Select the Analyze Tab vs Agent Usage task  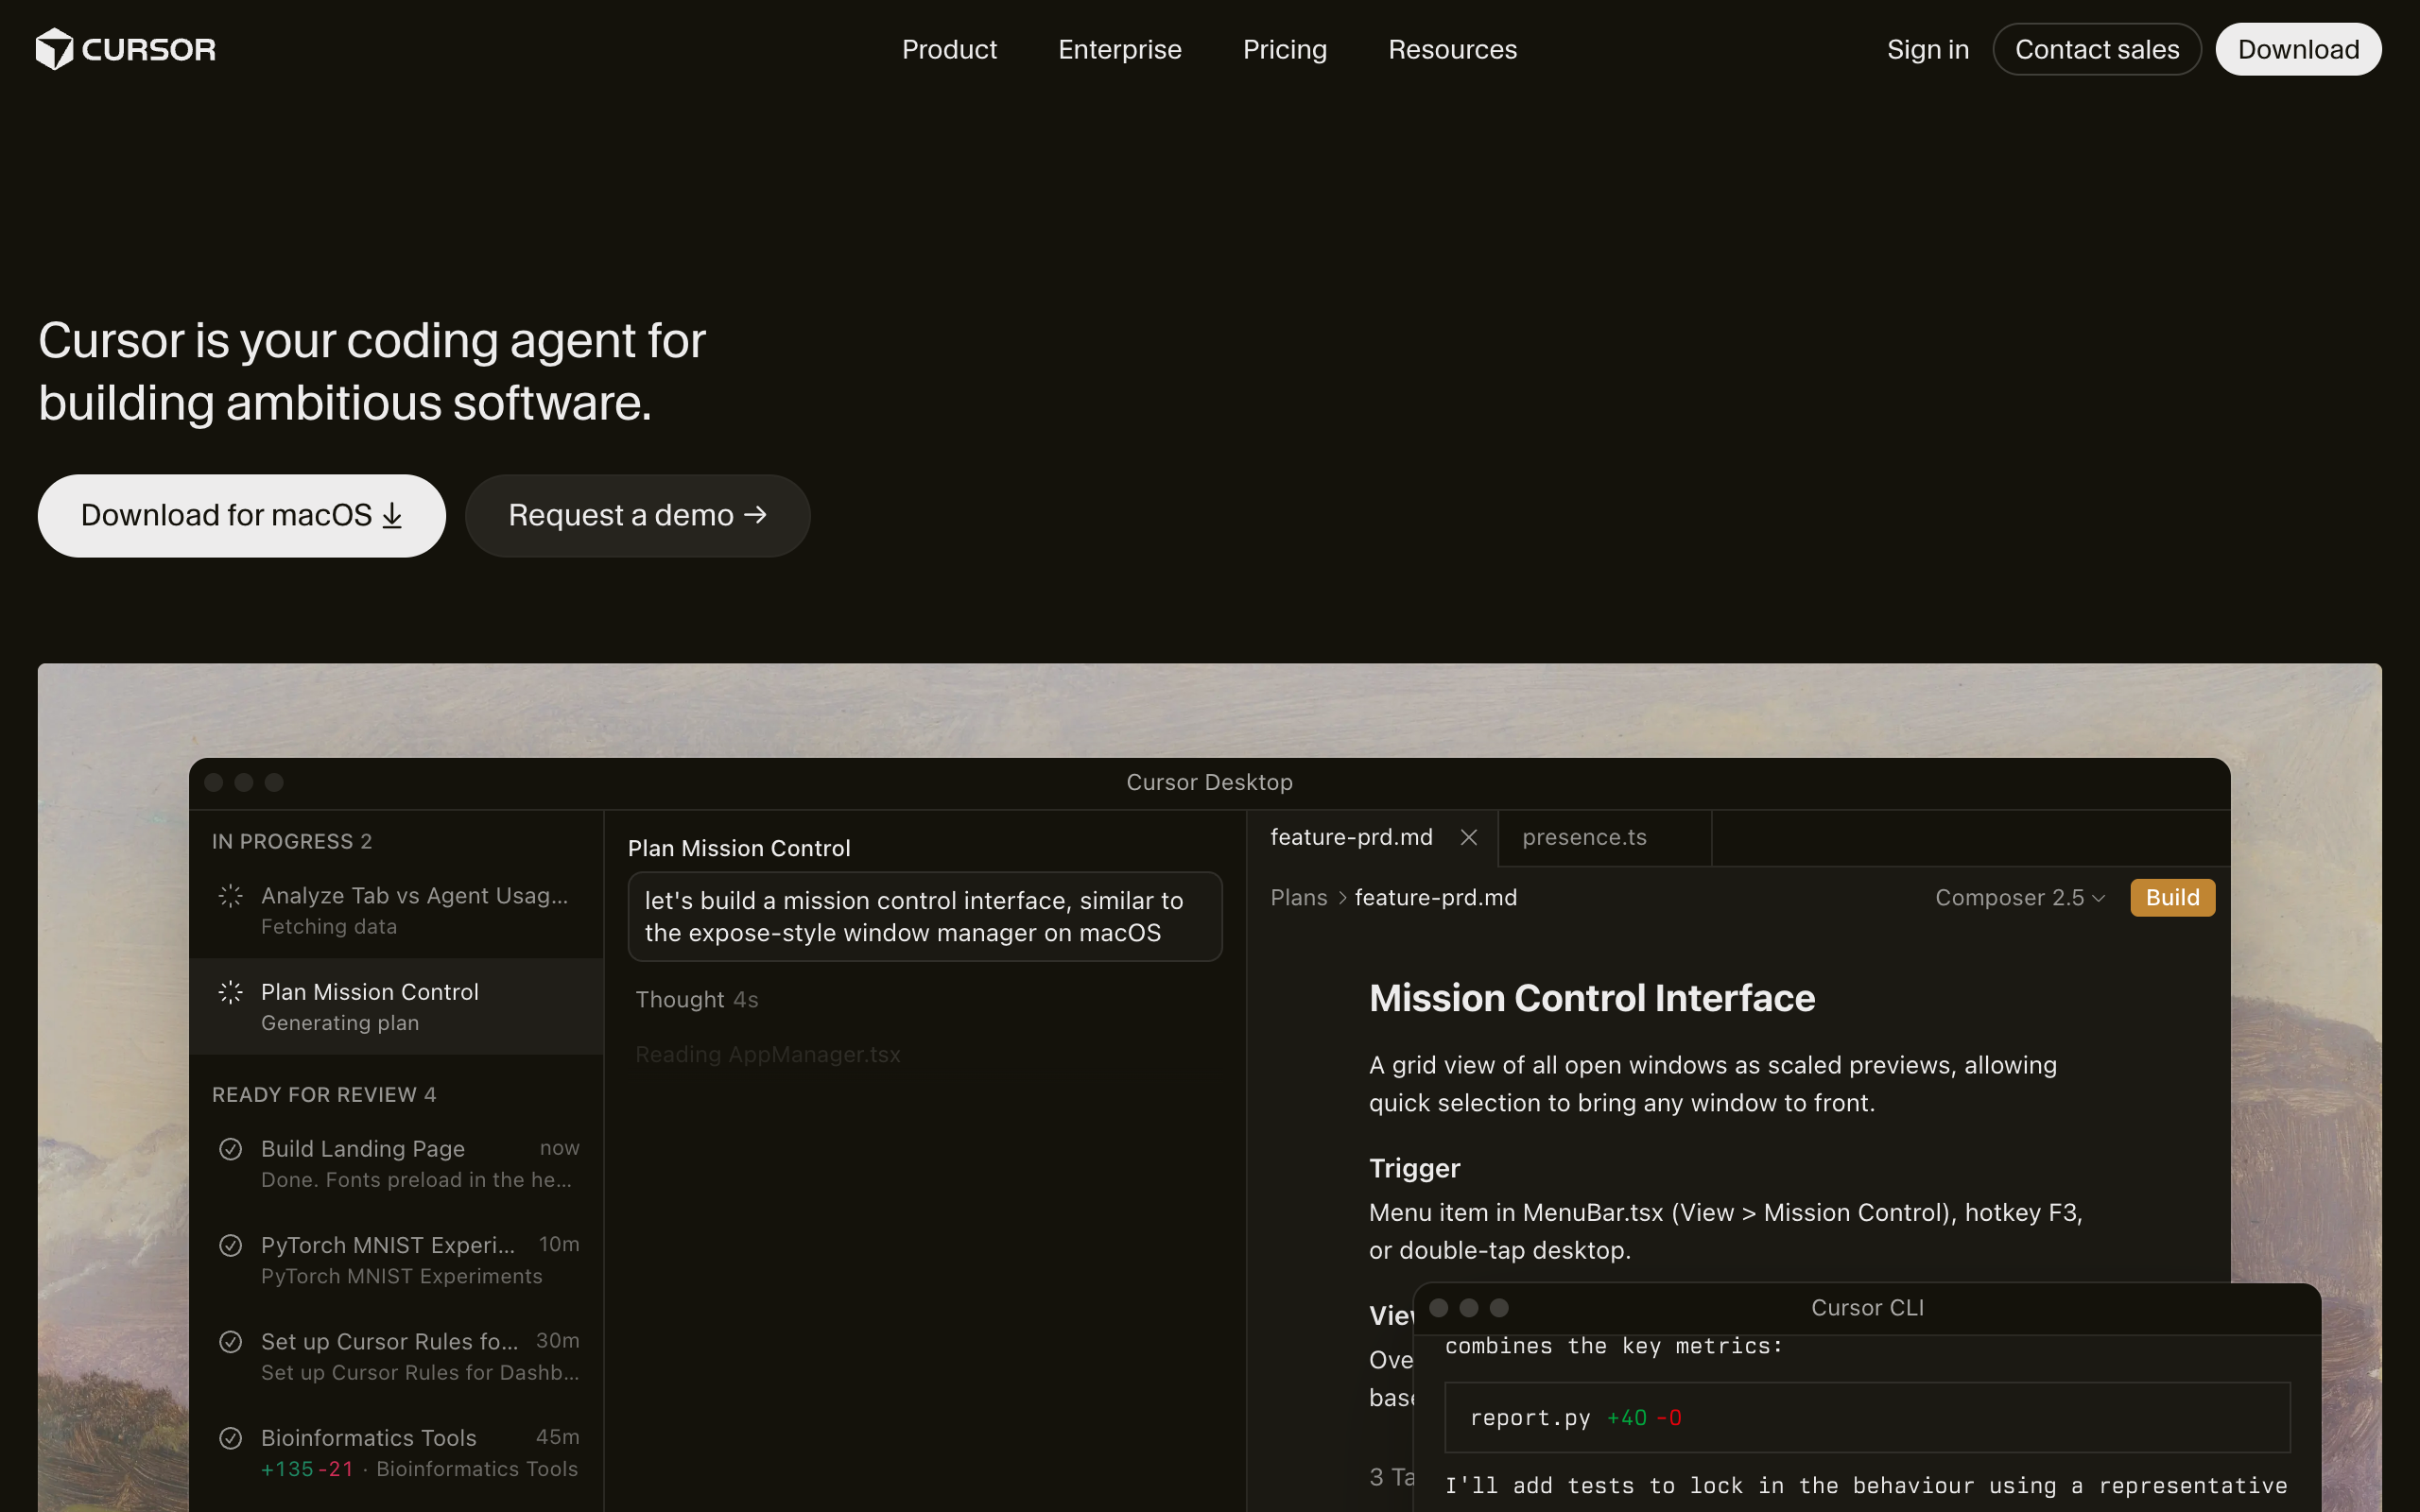click(x=396, y=910)
